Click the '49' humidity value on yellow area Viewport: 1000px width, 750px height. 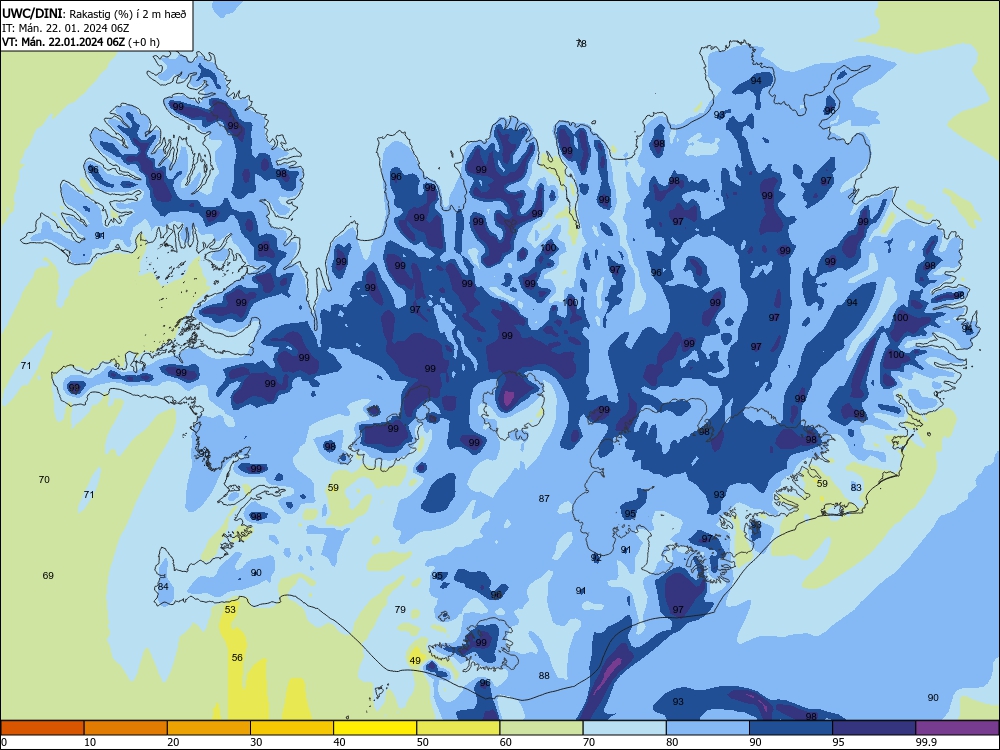pyautogui.click(x=415, y=660)
